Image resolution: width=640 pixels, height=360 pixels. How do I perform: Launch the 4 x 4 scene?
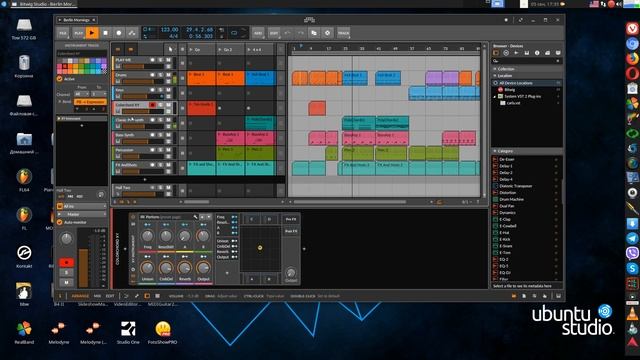[x=260, y=49]
